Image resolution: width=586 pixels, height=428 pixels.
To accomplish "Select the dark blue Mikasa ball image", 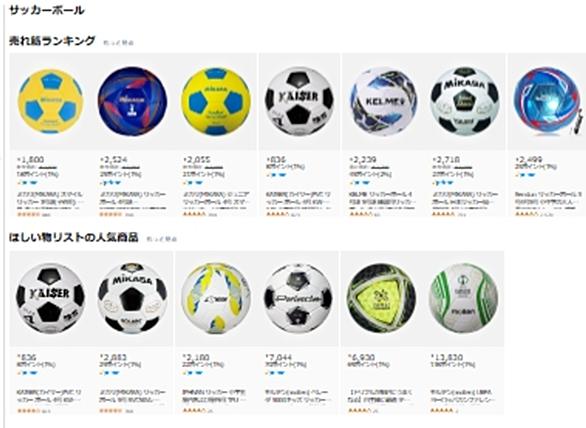I will pos(132,101).
